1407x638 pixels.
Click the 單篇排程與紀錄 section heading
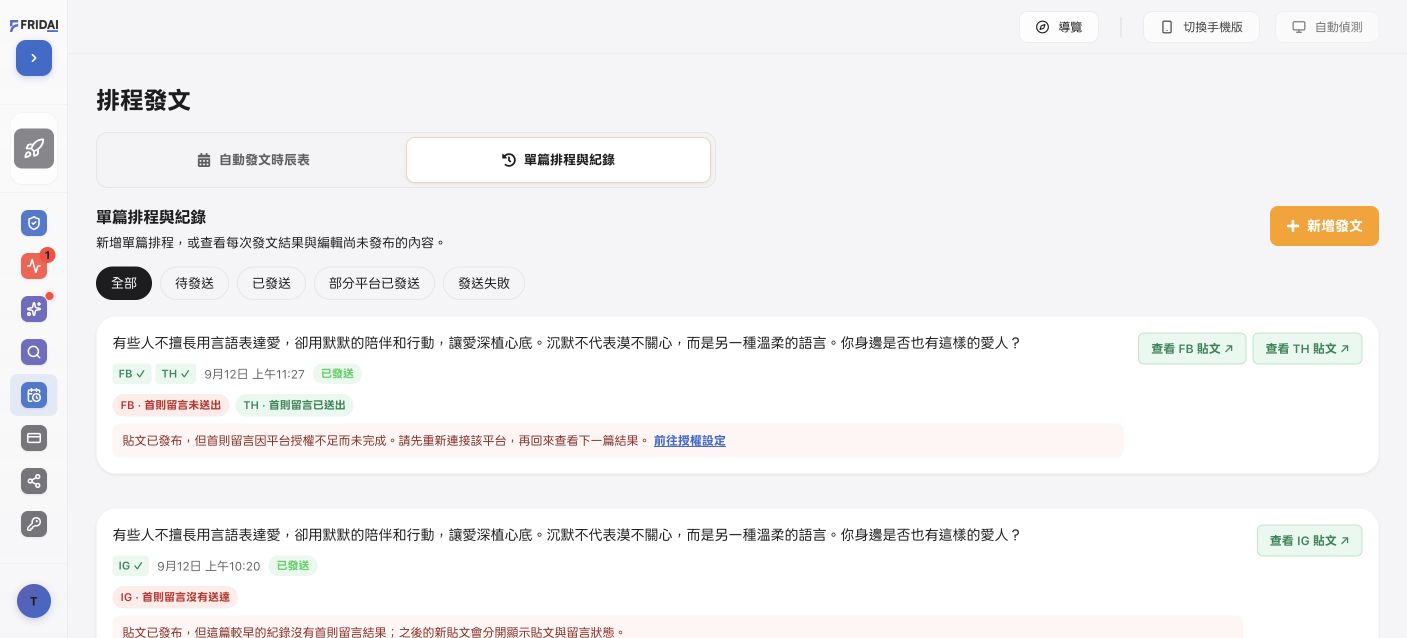[151, 217]
